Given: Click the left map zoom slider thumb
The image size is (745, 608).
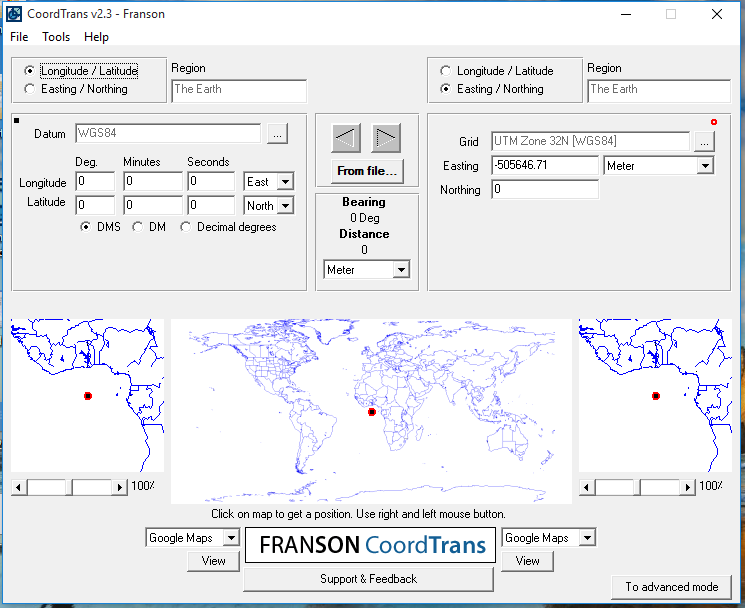Looking at the screenshot, I should [x=69, y=487].
